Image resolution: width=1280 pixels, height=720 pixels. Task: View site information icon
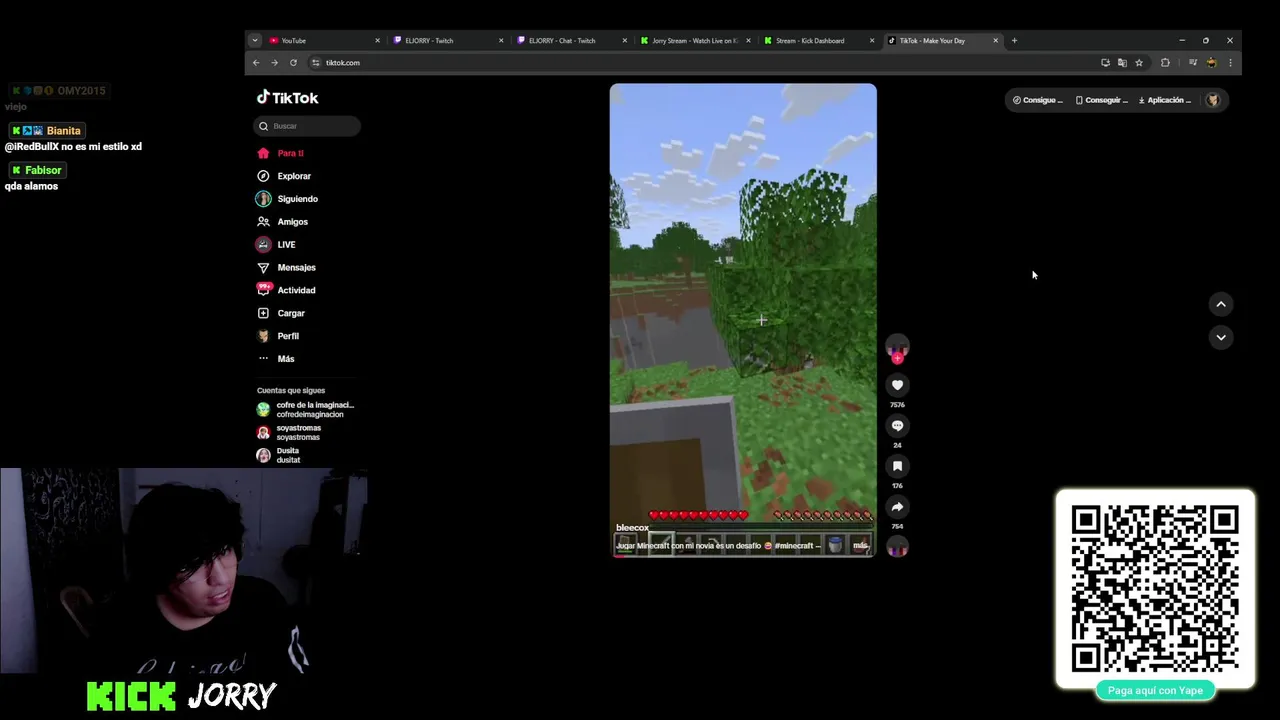click(316, 63)
